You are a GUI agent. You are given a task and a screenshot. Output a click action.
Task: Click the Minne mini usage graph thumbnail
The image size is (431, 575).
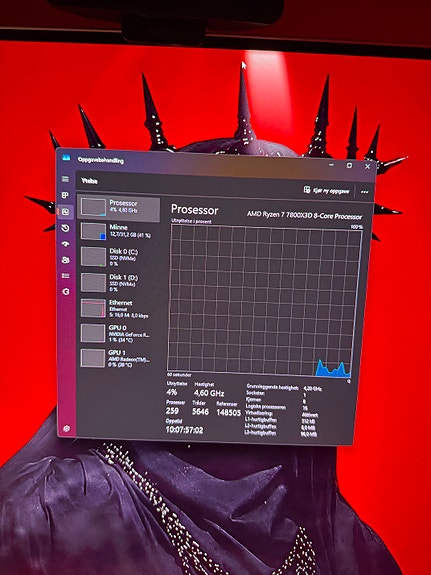click(94, 232)
